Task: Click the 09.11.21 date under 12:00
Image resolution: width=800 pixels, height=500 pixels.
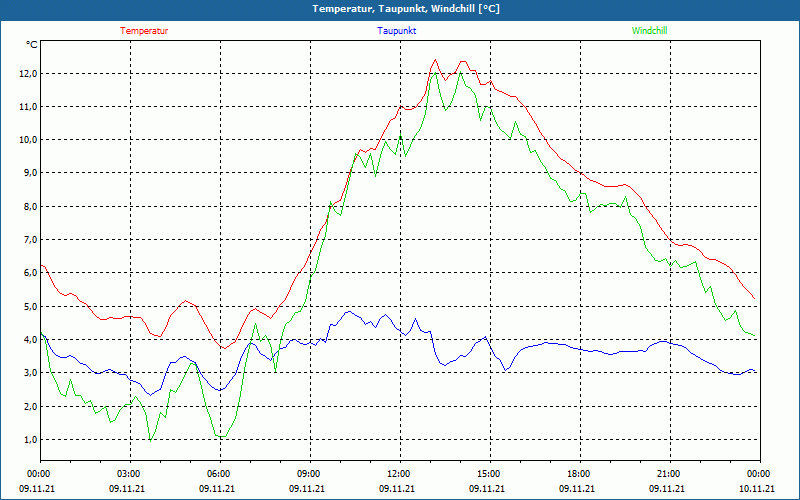Action: pyautogui.click(x=397, y=488)
